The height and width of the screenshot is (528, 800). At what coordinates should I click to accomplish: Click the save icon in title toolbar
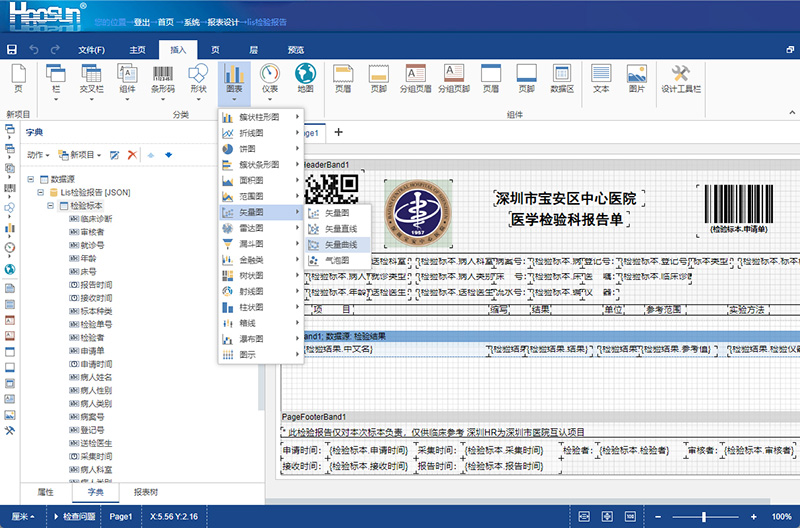tap(11, 49)
